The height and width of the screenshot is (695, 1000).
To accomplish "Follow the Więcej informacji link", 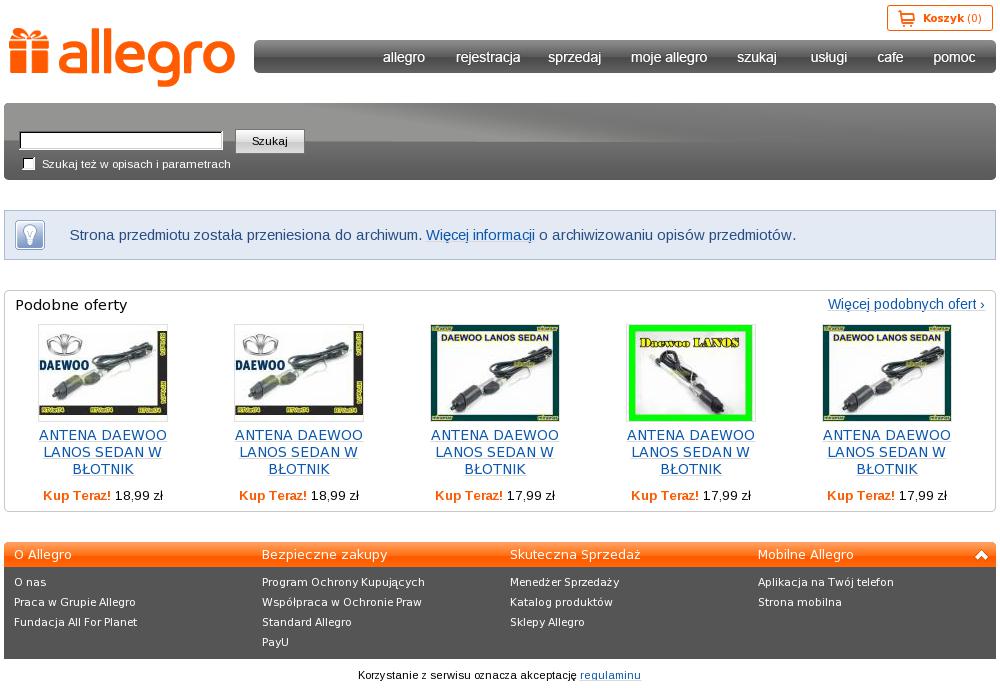I will [x=480, y=235].
